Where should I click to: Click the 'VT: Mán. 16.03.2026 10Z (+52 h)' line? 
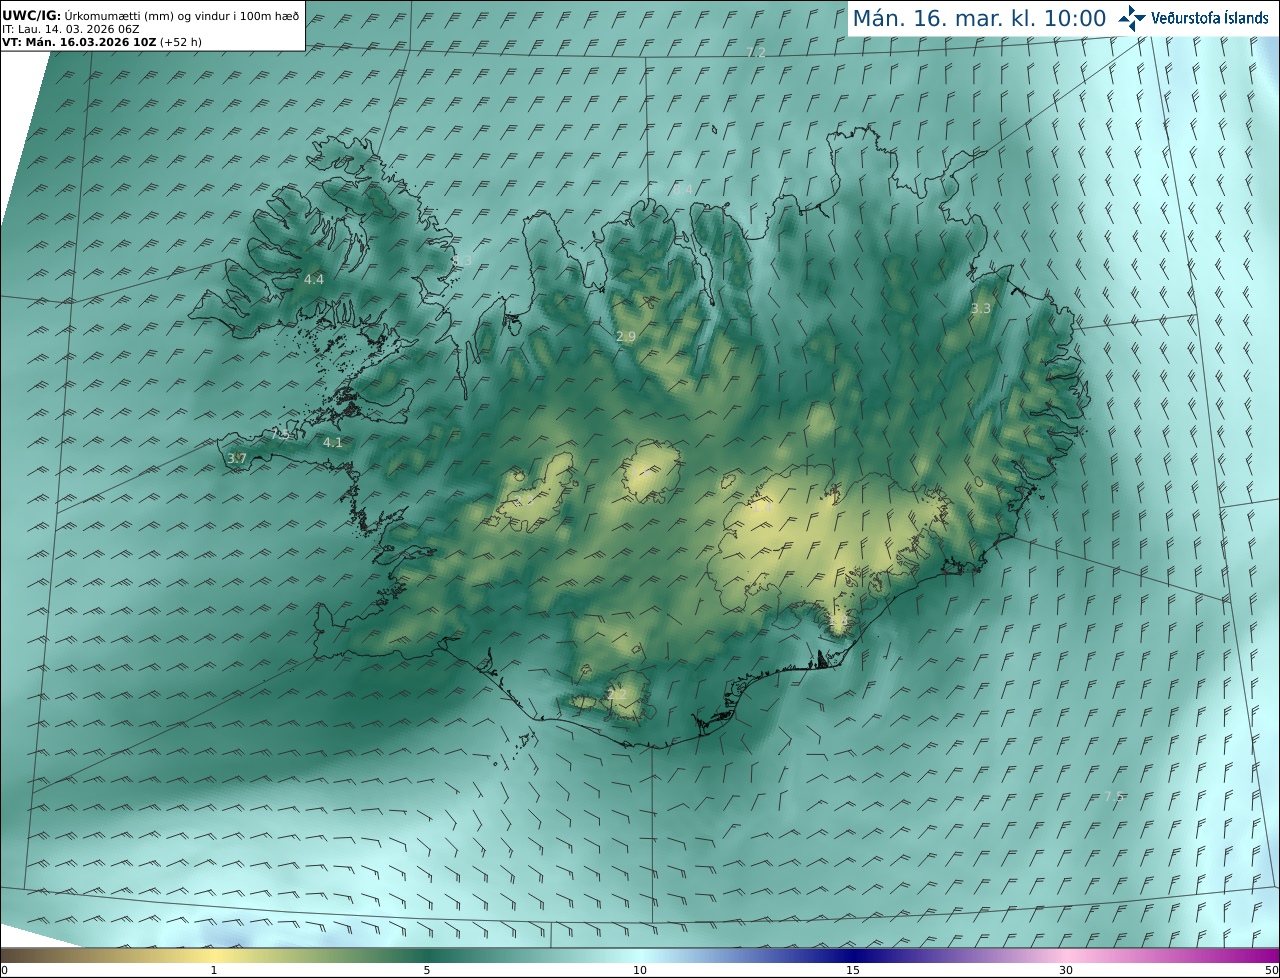[x=102, y=42]
